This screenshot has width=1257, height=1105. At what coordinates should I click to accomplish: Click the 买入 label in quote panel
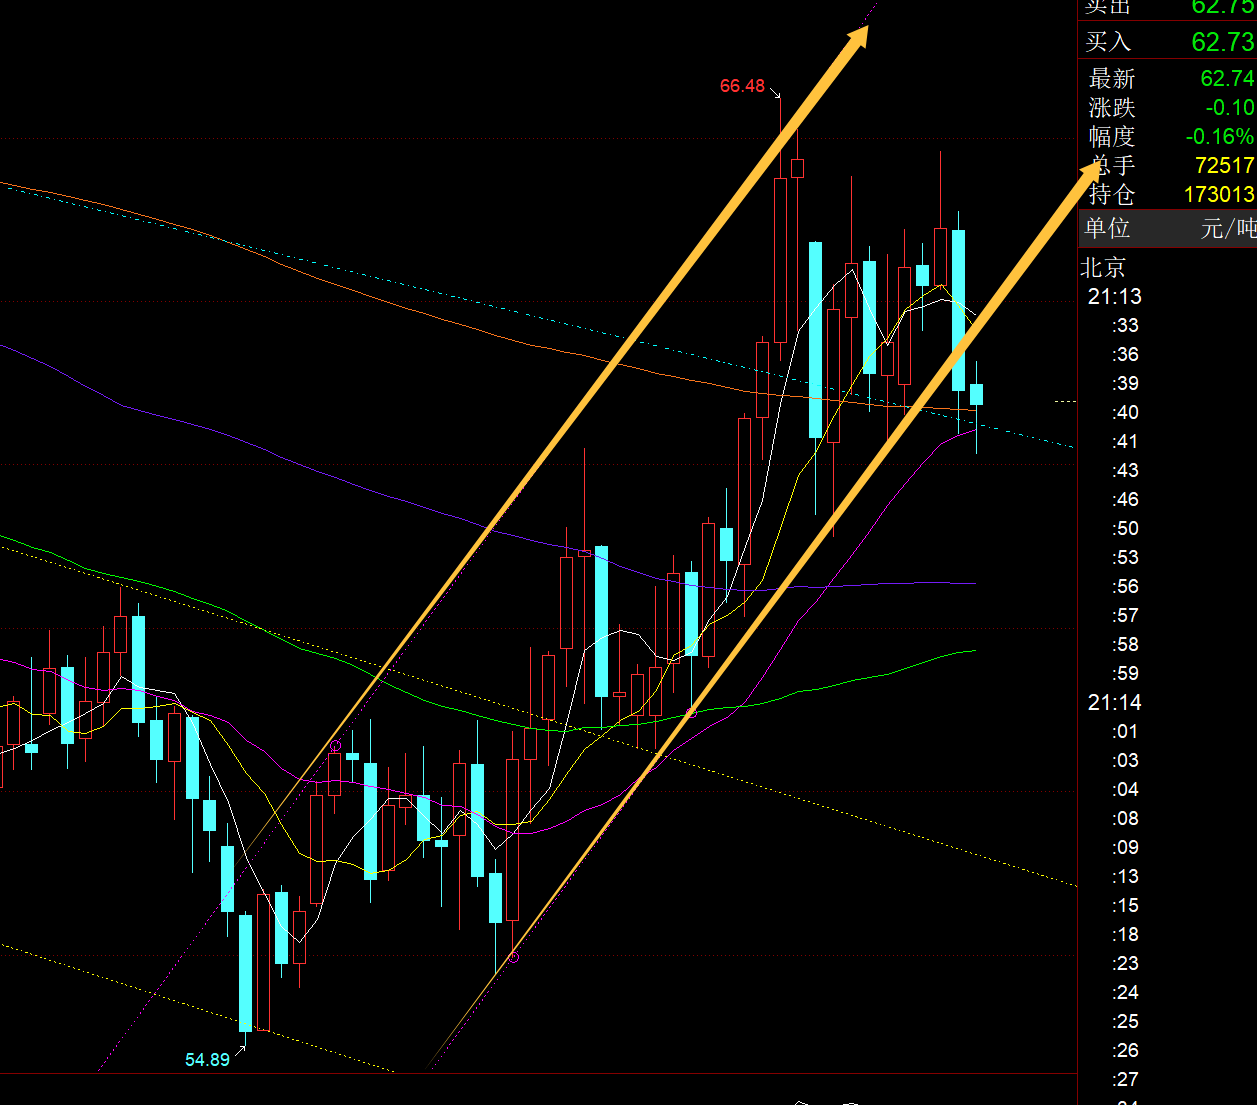[x=1108, y=42]
